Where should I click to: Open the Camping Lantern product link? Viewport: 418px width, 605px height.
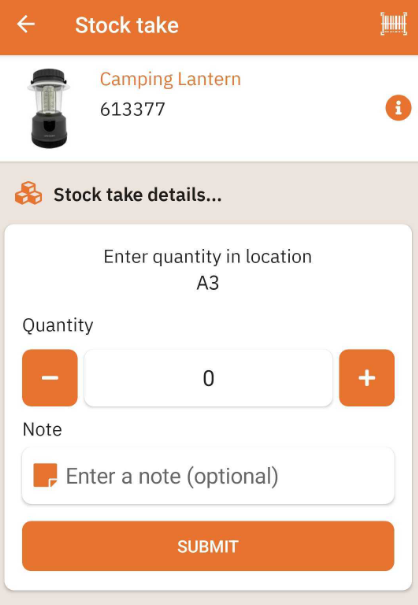coord(170,79)
